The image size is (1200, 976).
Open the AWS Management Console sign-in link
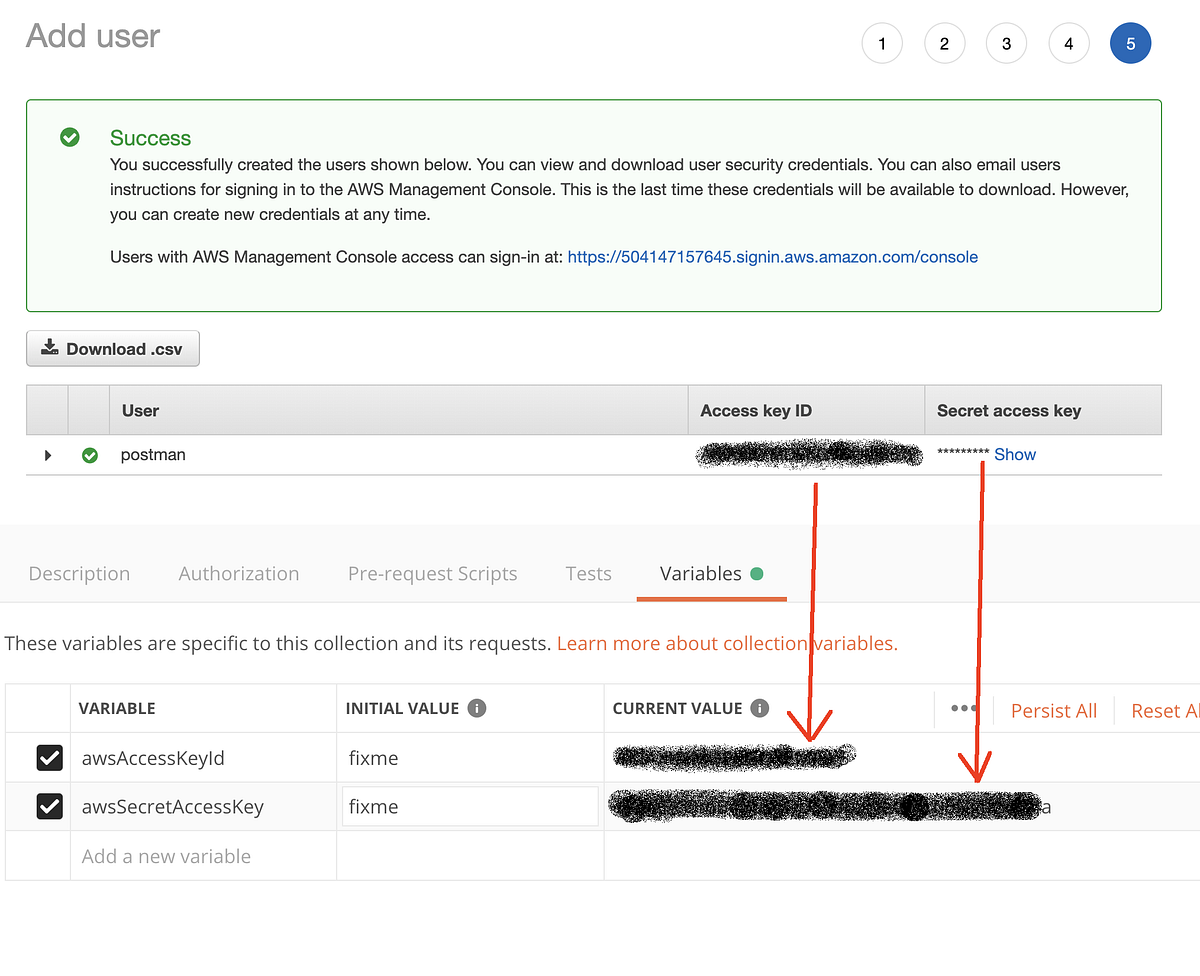tap(772, 257)
